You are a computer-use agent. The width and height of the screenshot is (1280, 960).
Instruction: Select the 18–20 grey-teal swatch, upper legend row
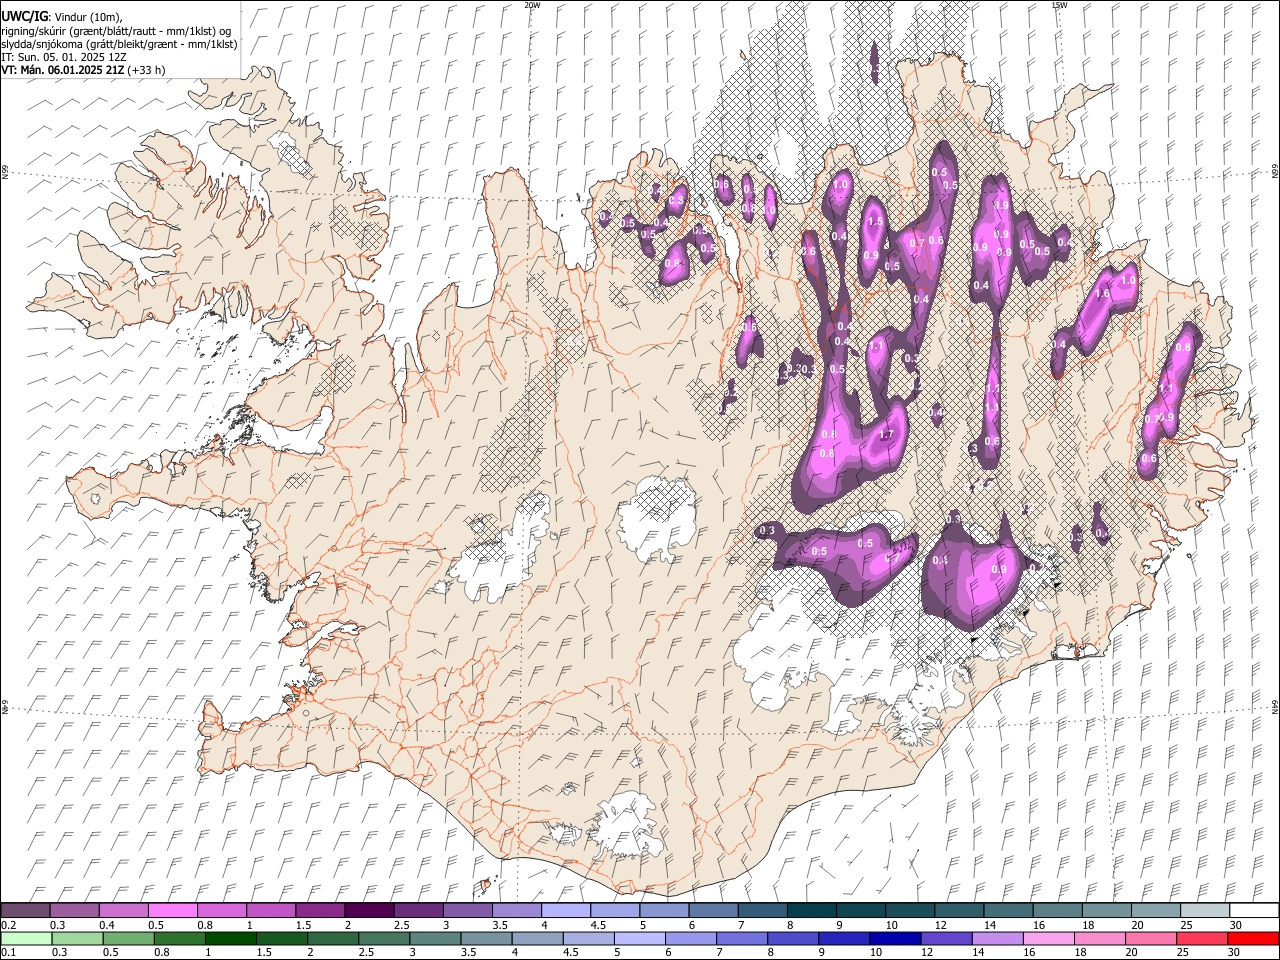coord(1108,911)
